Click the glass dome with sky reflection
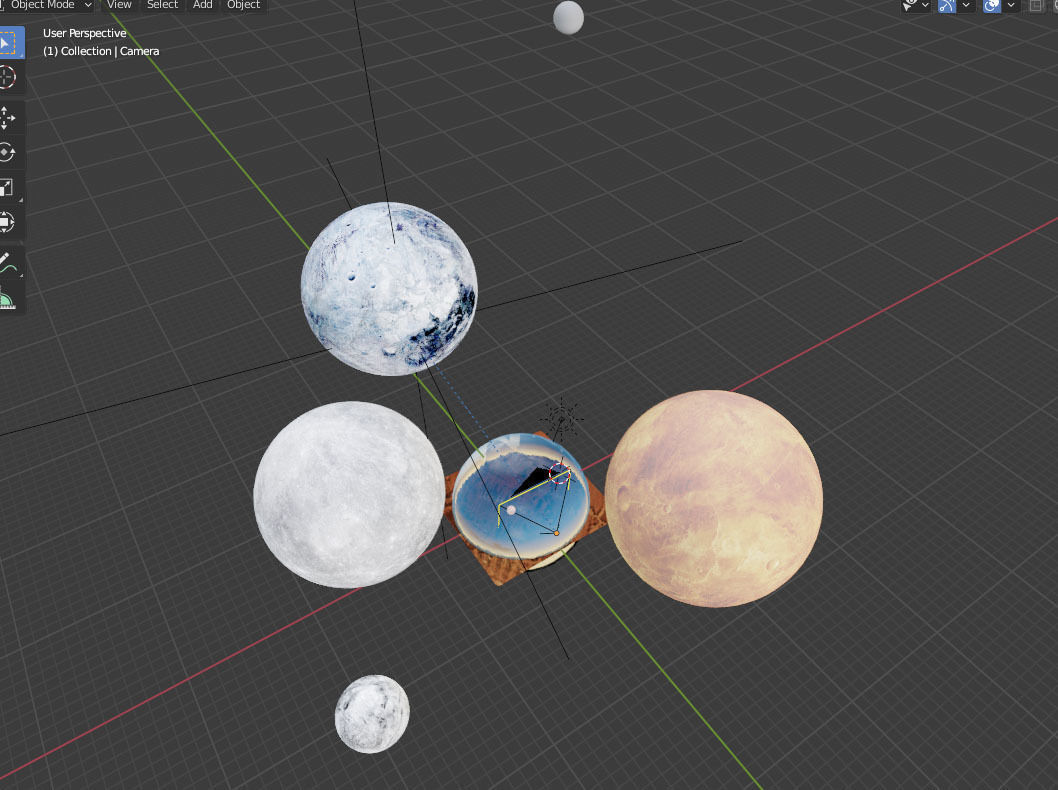Image resolution: width=1058 pixels, height=790 pixels. (x=520, y=497)
